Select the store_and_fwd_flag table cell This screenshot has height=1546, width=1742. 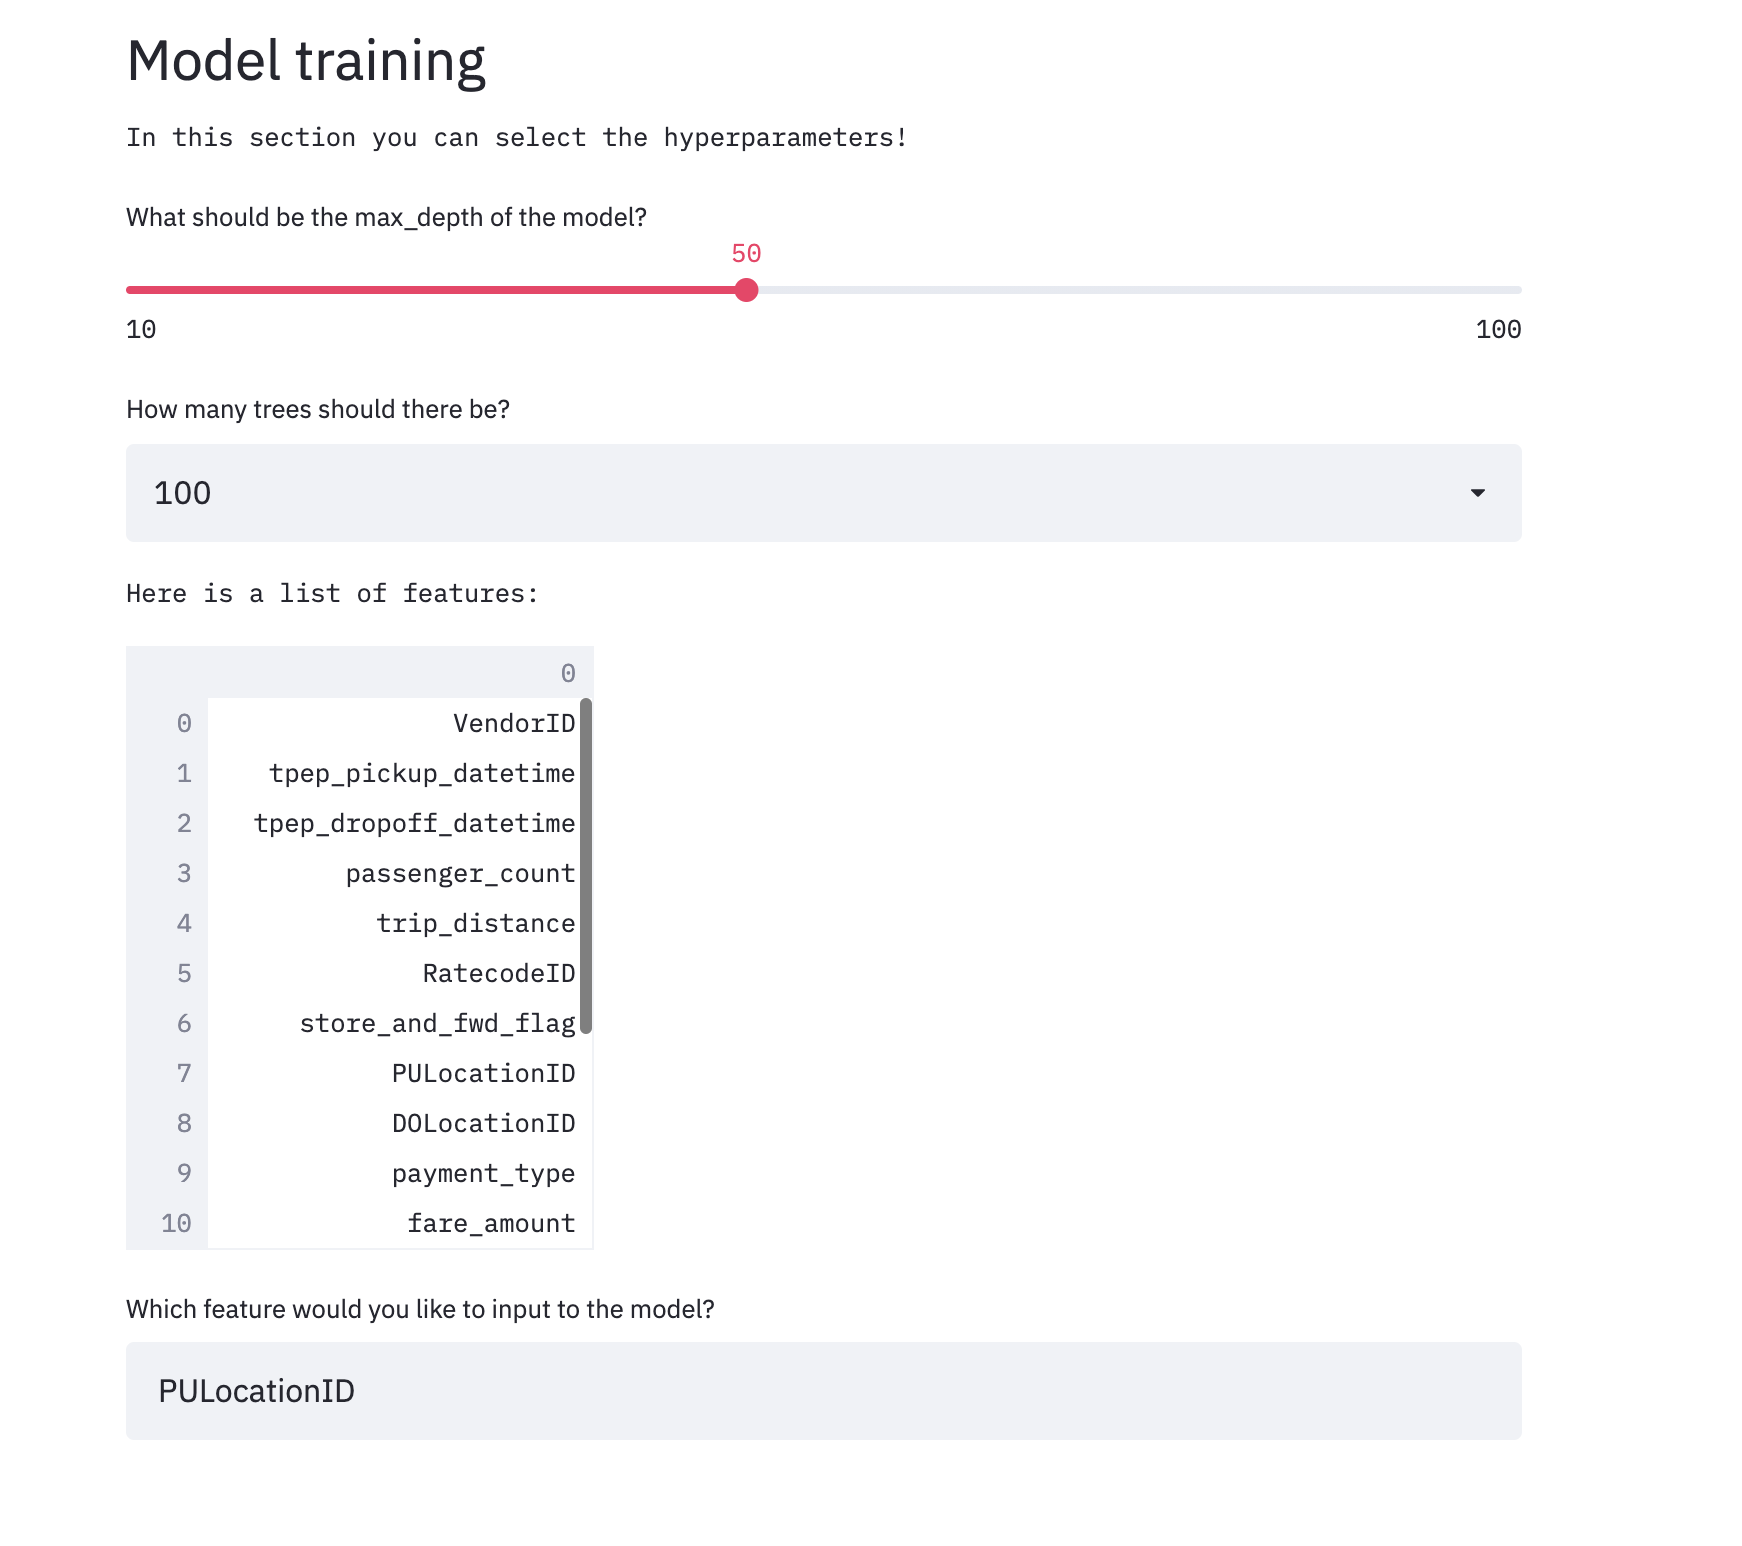(x=437, y=1023)
